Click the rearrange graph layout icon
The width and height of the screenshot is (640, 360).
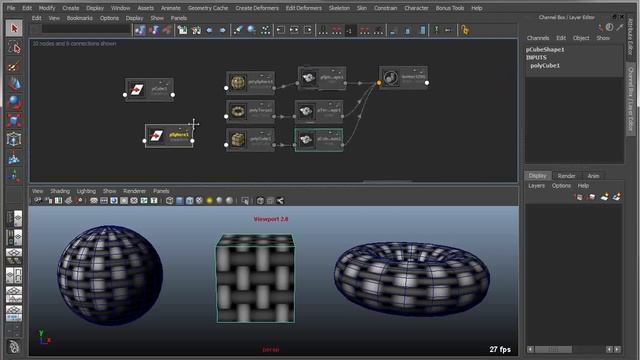266,30
